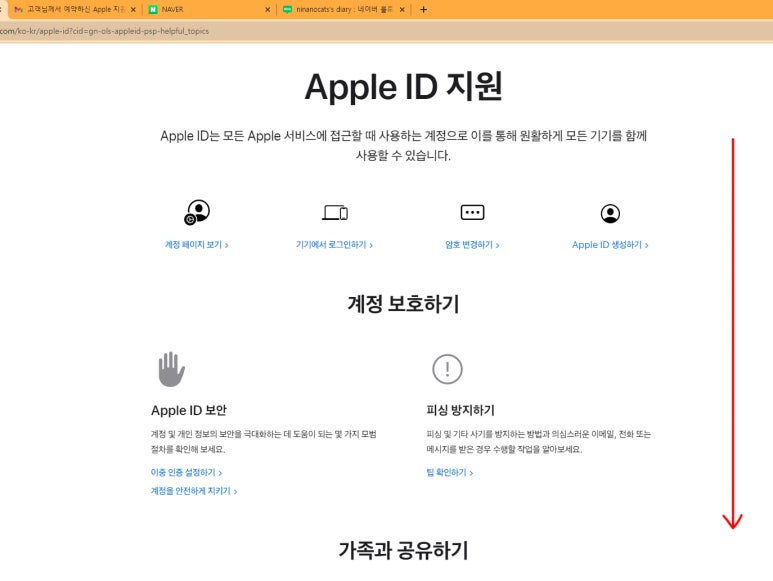
Task: Switch to the Gmail Apple reservation tab
Action: click(x=75, y=9)
